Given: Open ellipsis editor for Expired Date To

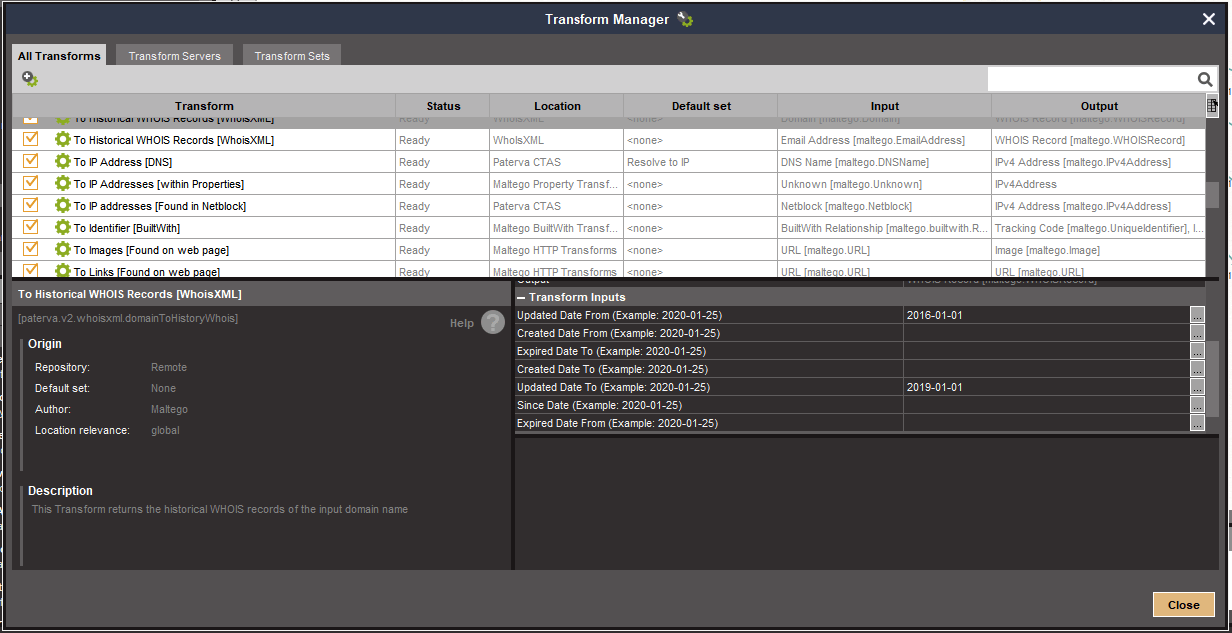Looking at the screenshot, I should 1197,352.
